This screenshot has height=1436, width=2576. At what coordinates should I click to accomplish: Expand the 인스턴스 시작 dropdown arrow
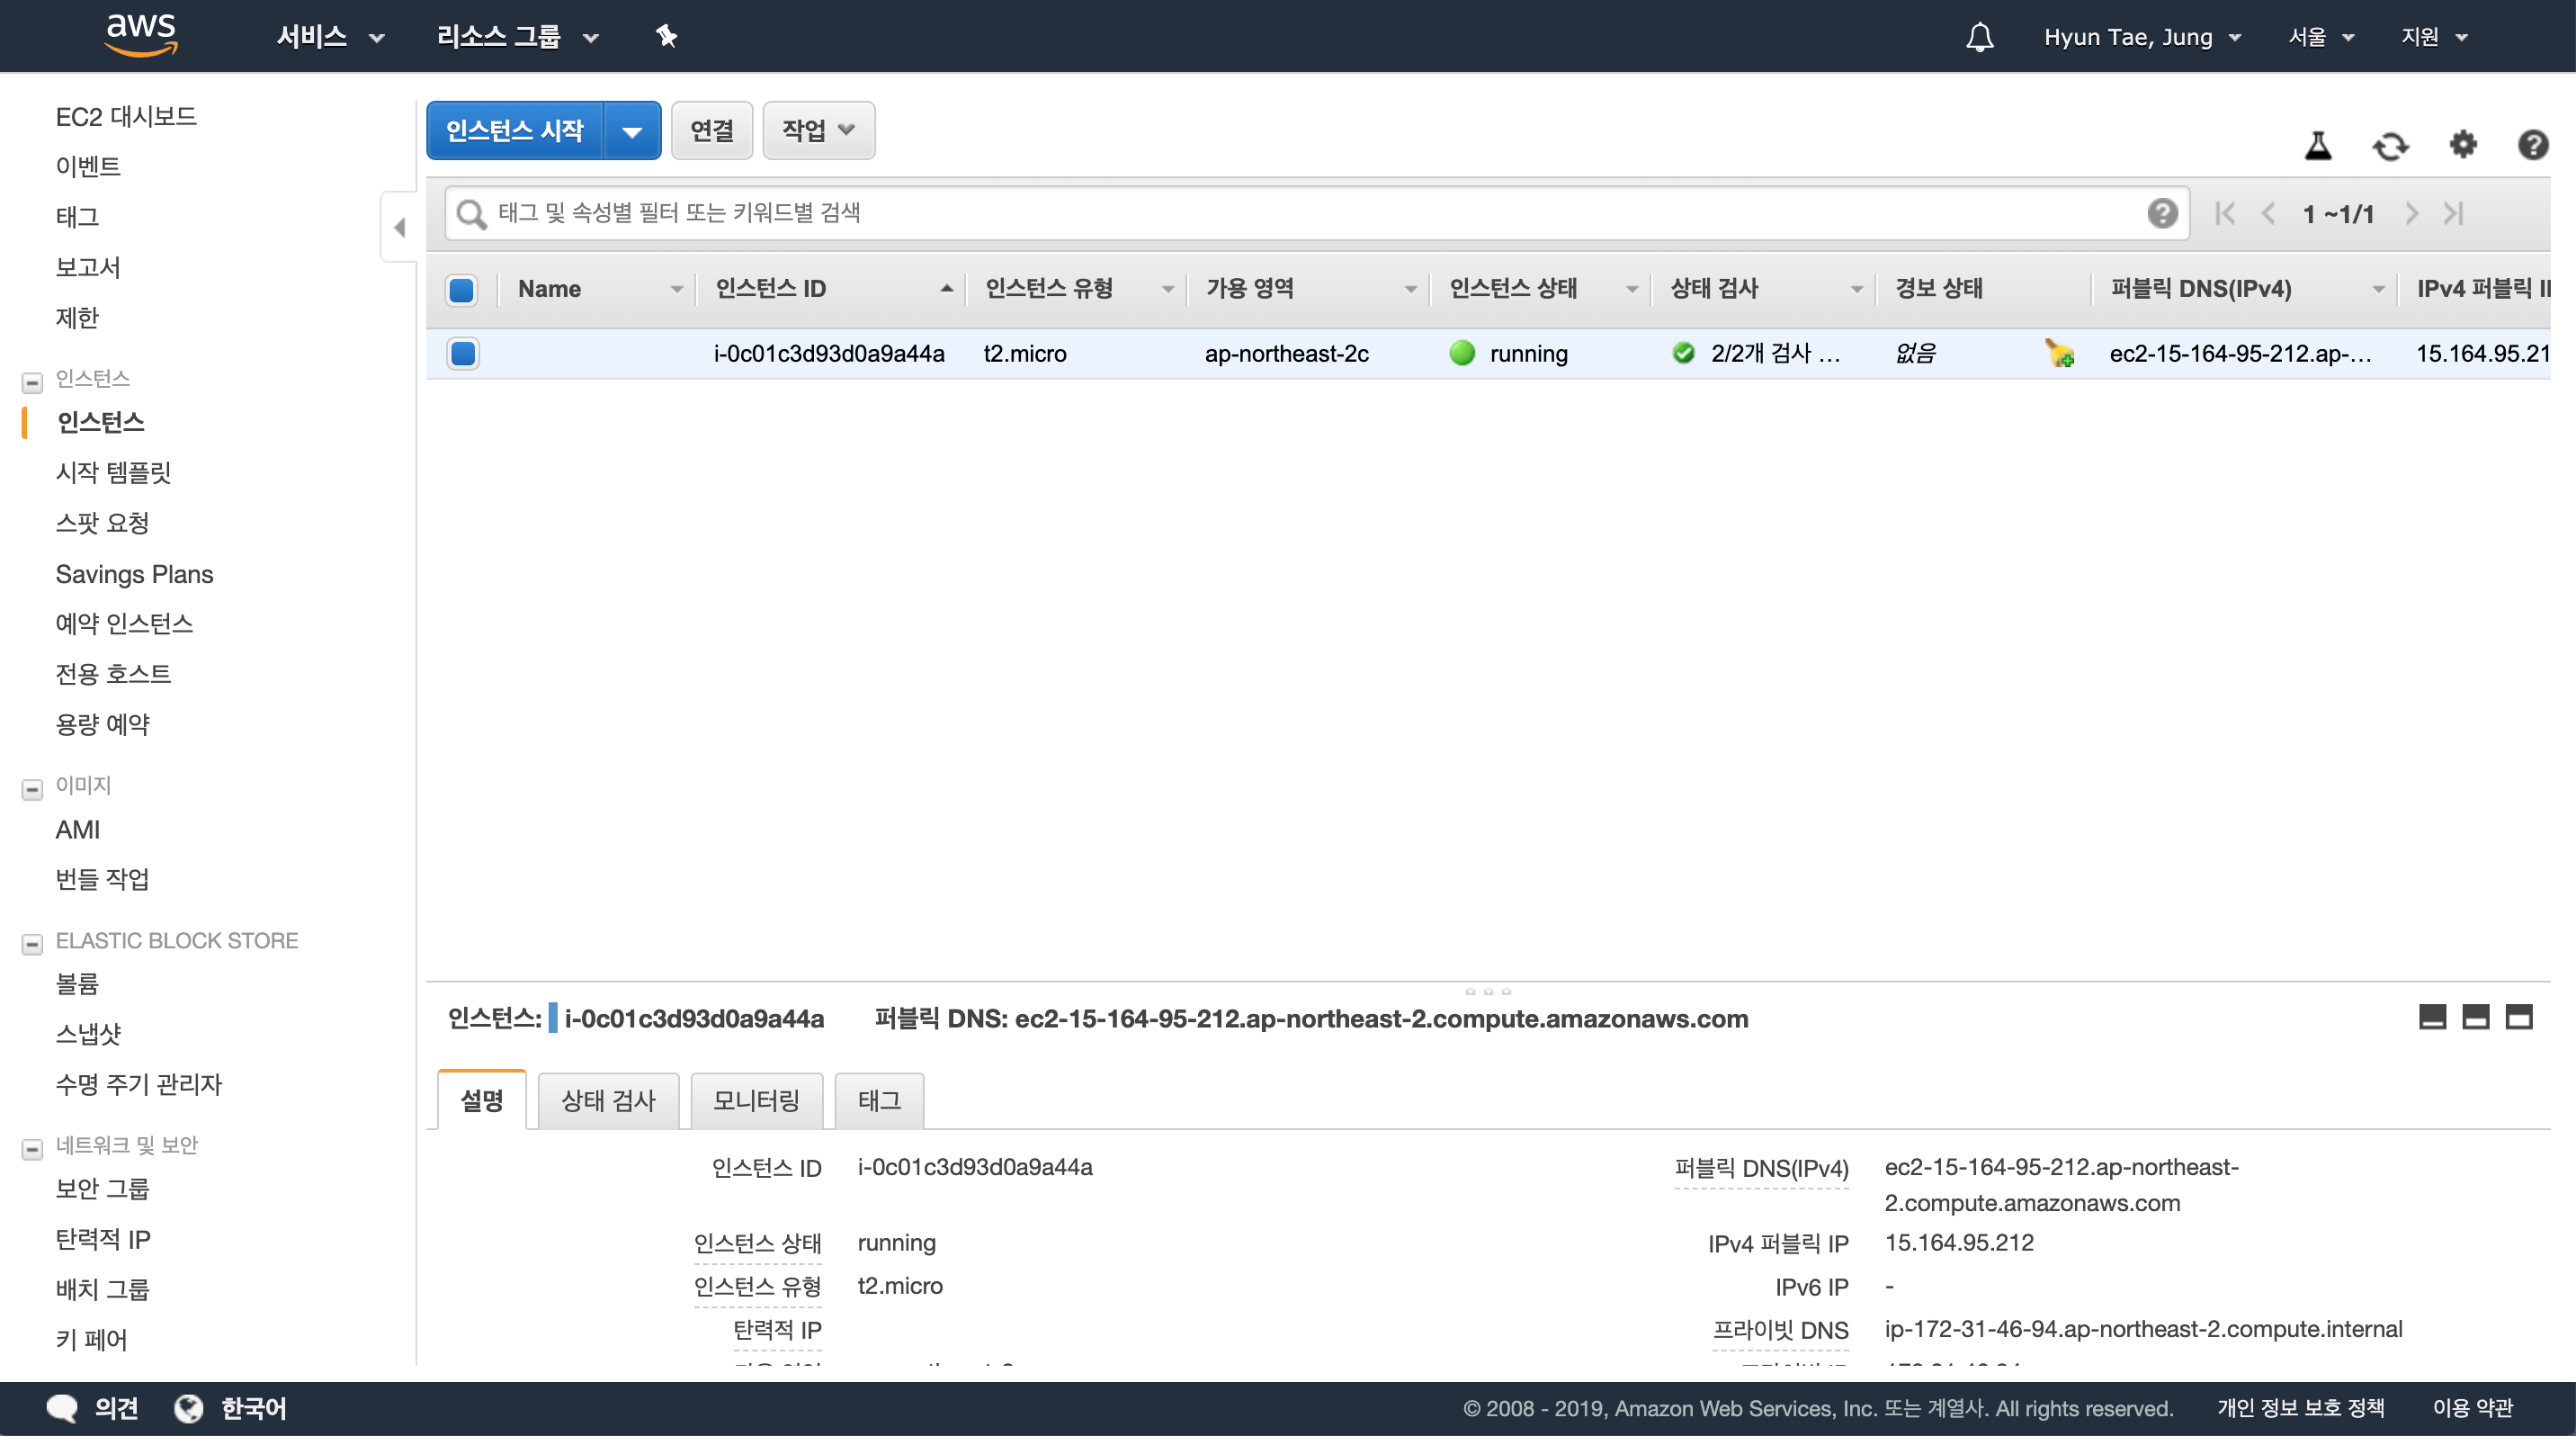tap(632, 130)
